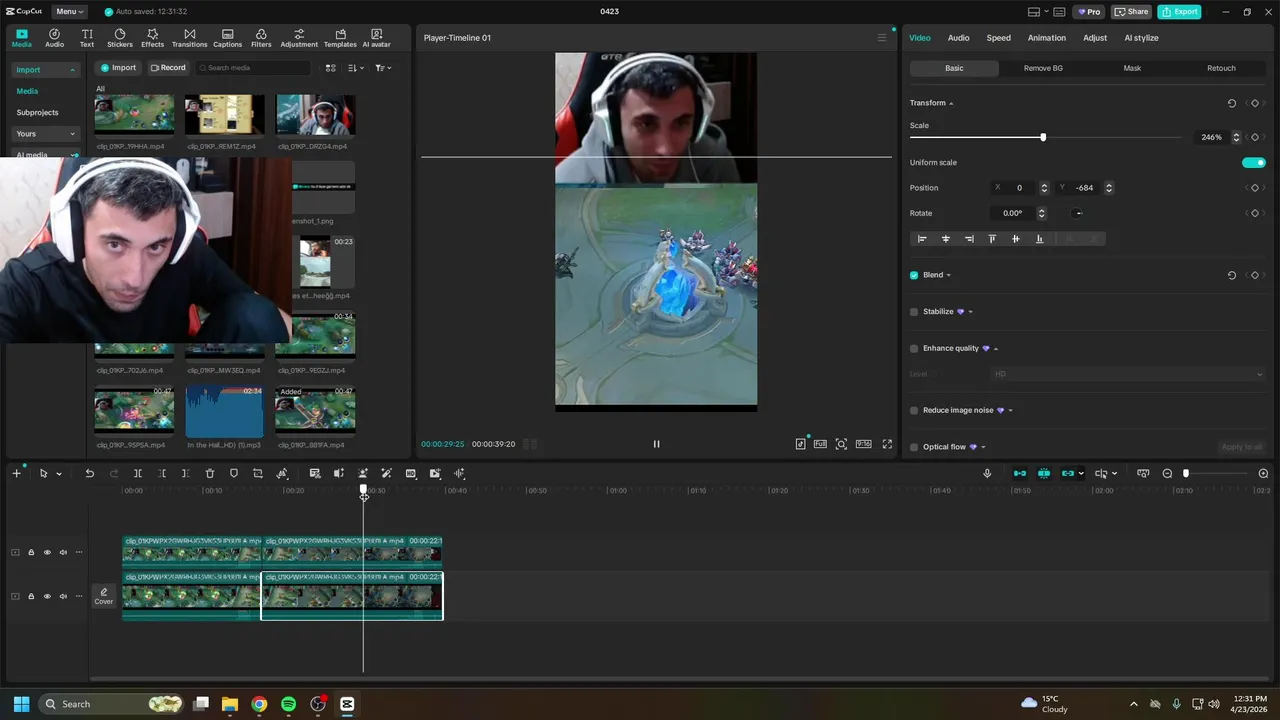1280x720 pixels.
Task: Click the player aspect ratio icon
Action: tap(863, 444)
